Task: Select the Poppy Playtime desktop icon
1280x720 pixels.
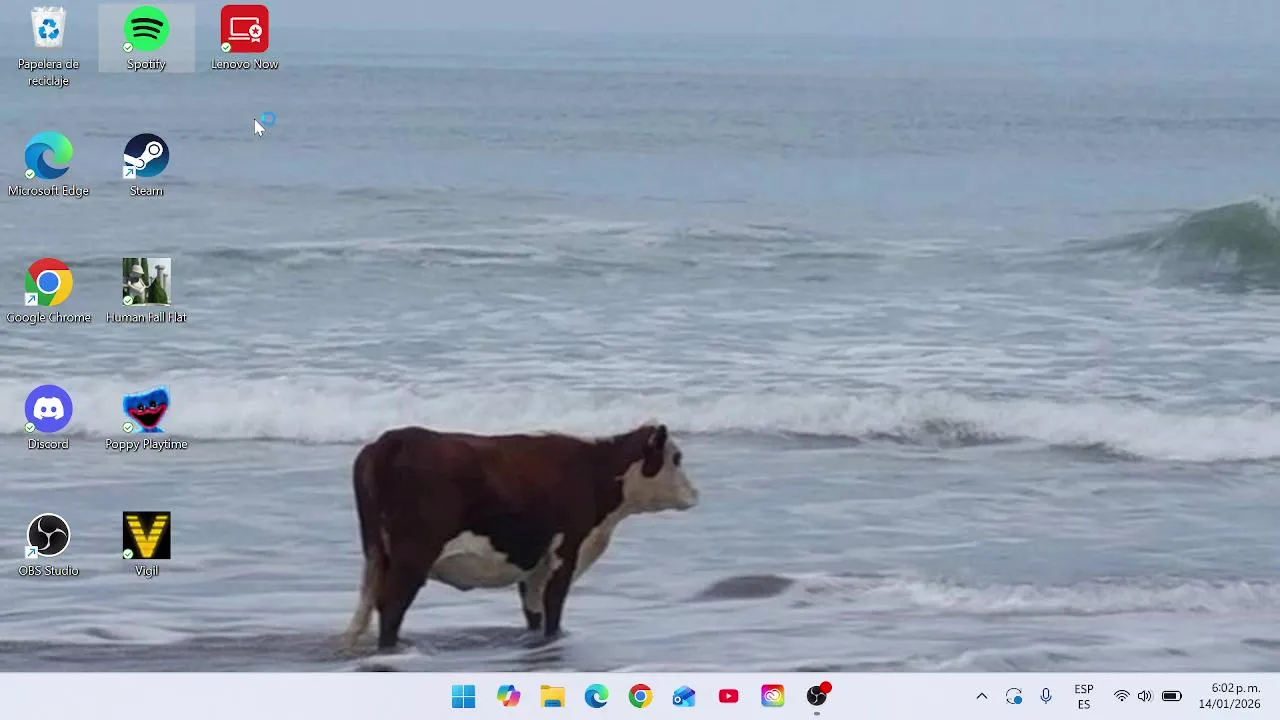Action: click(146, 418)
